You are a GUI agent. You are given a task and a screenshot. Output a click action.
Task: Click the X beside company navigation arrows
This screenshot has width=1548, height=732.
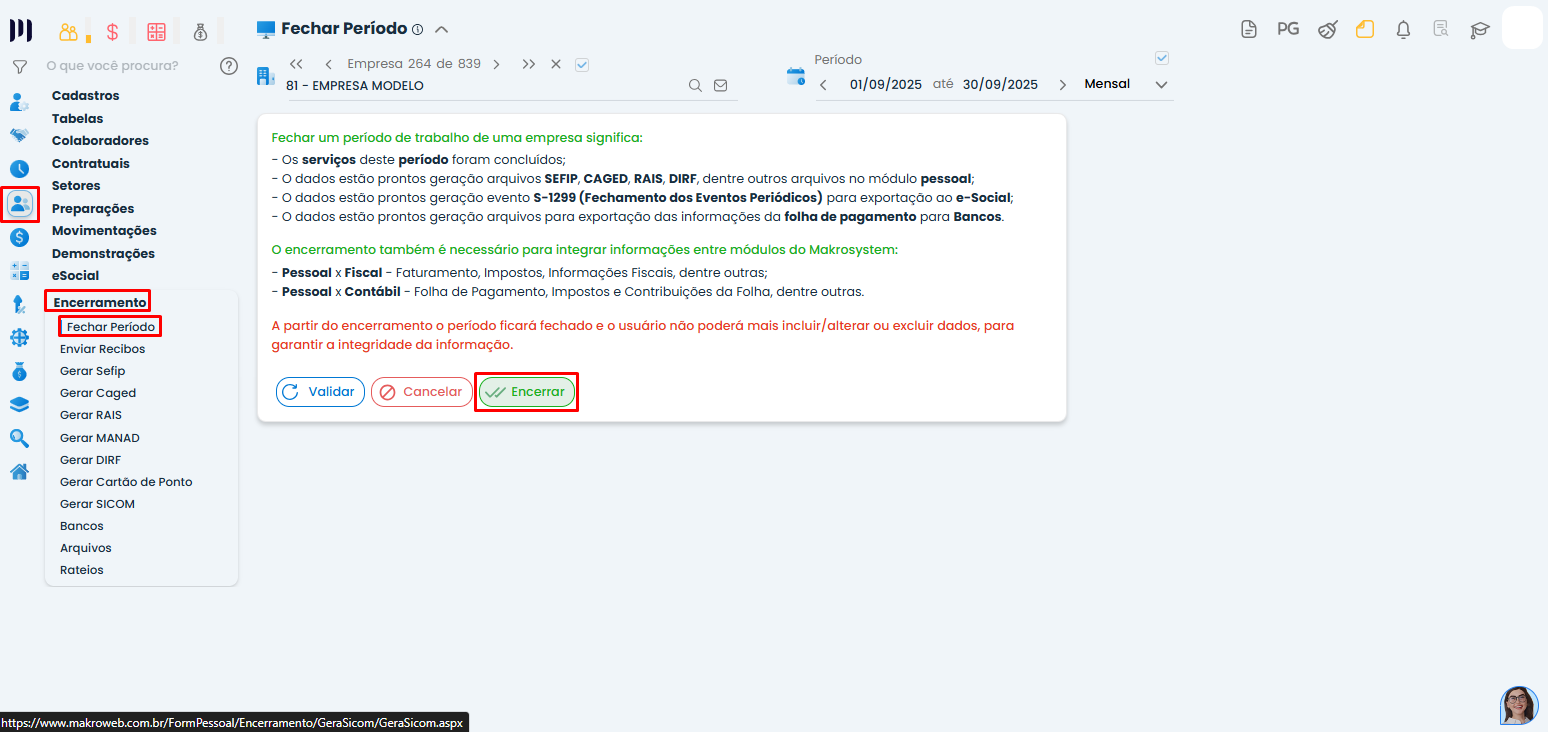click(556, 64)
